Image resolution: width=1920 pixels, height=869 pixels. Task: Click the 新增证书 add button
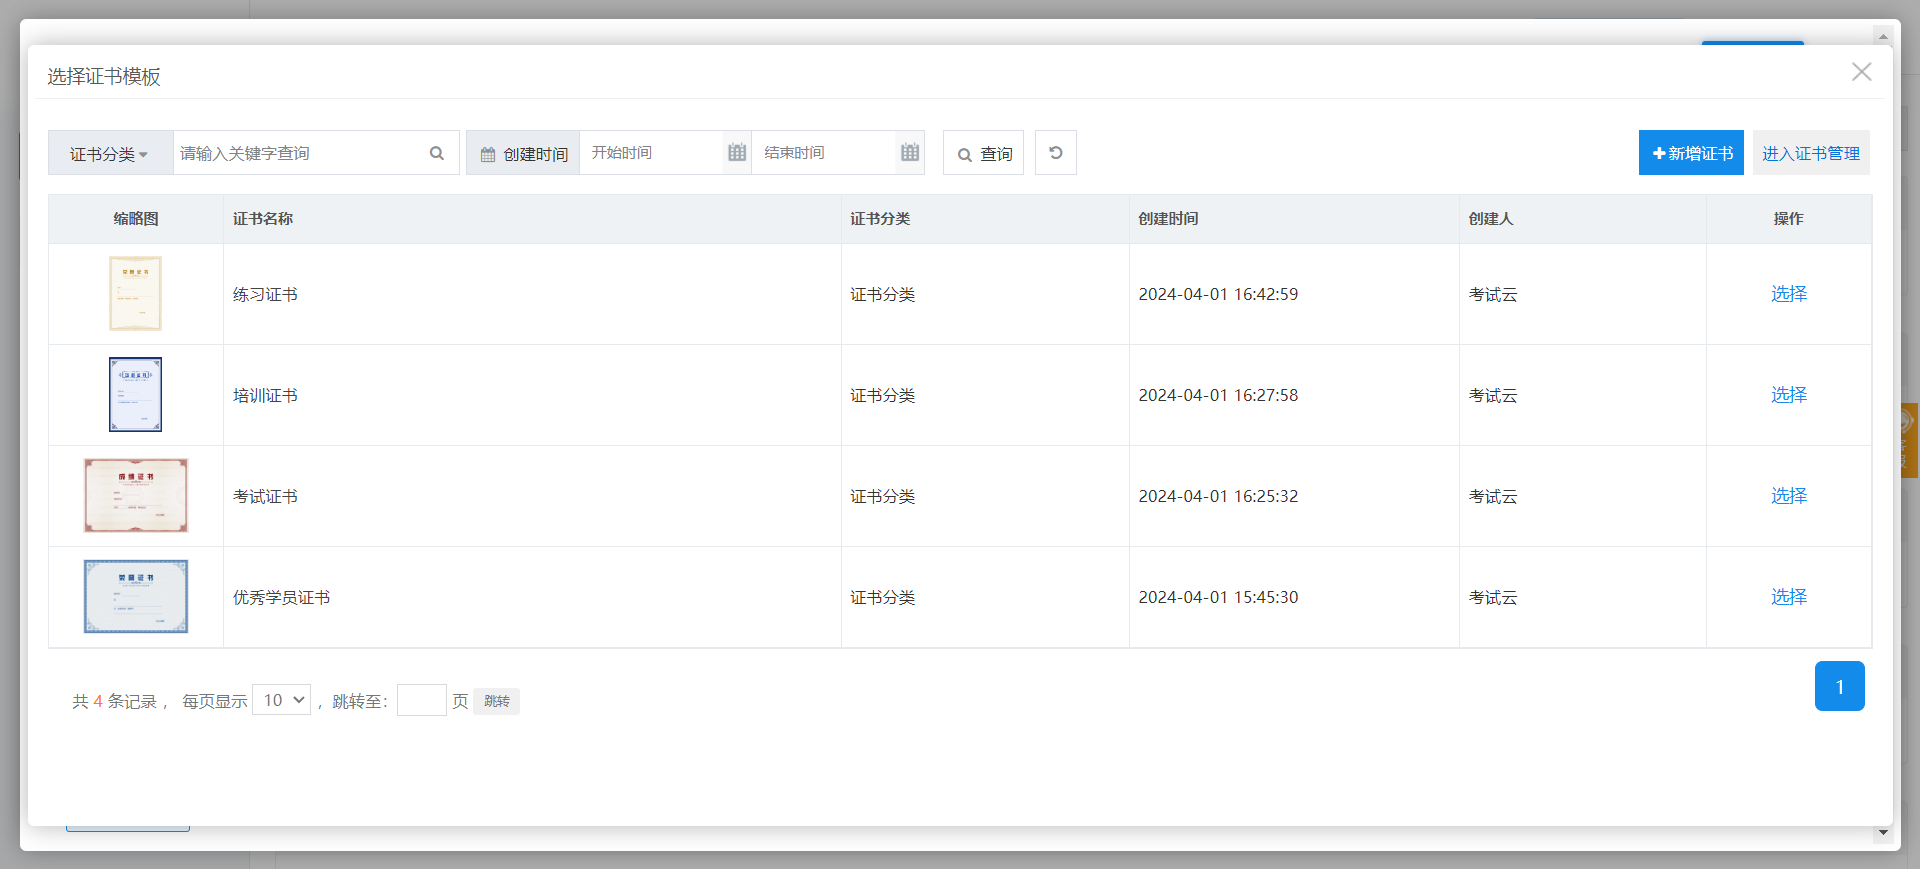[x=1691, y=153]
